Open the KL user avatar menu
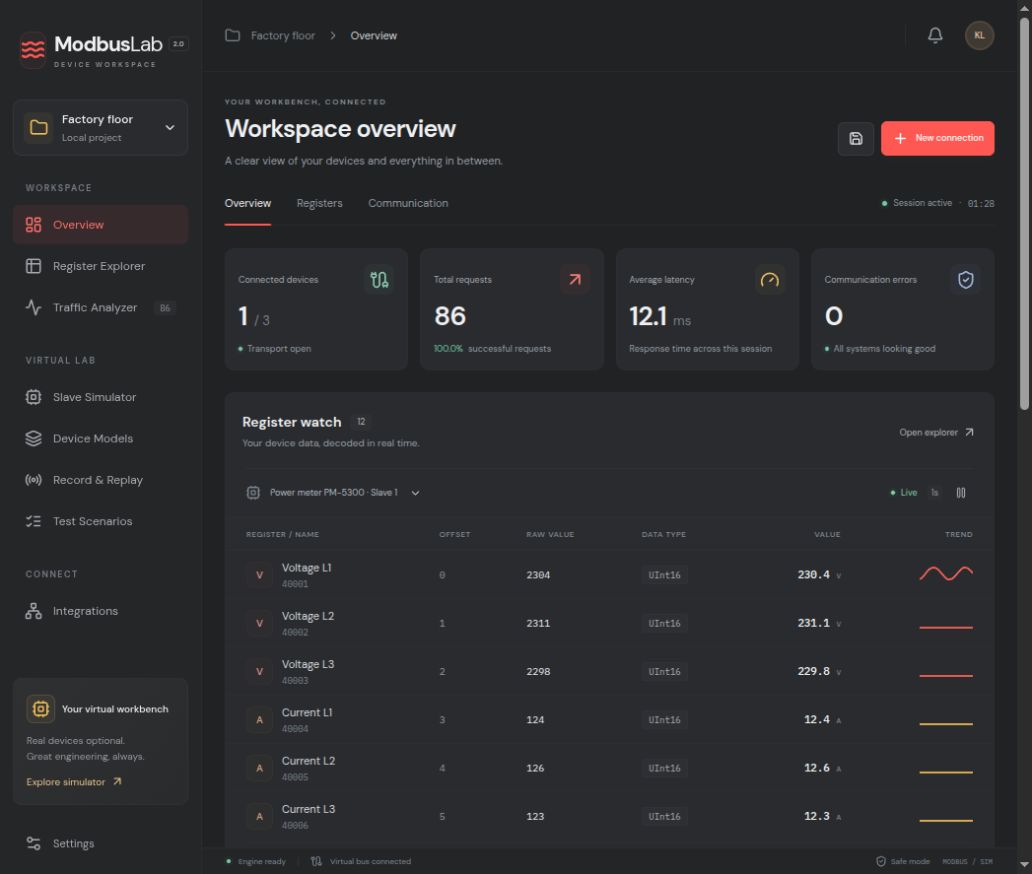Screen dimensions: 1032x874 (x=979, y=36)
